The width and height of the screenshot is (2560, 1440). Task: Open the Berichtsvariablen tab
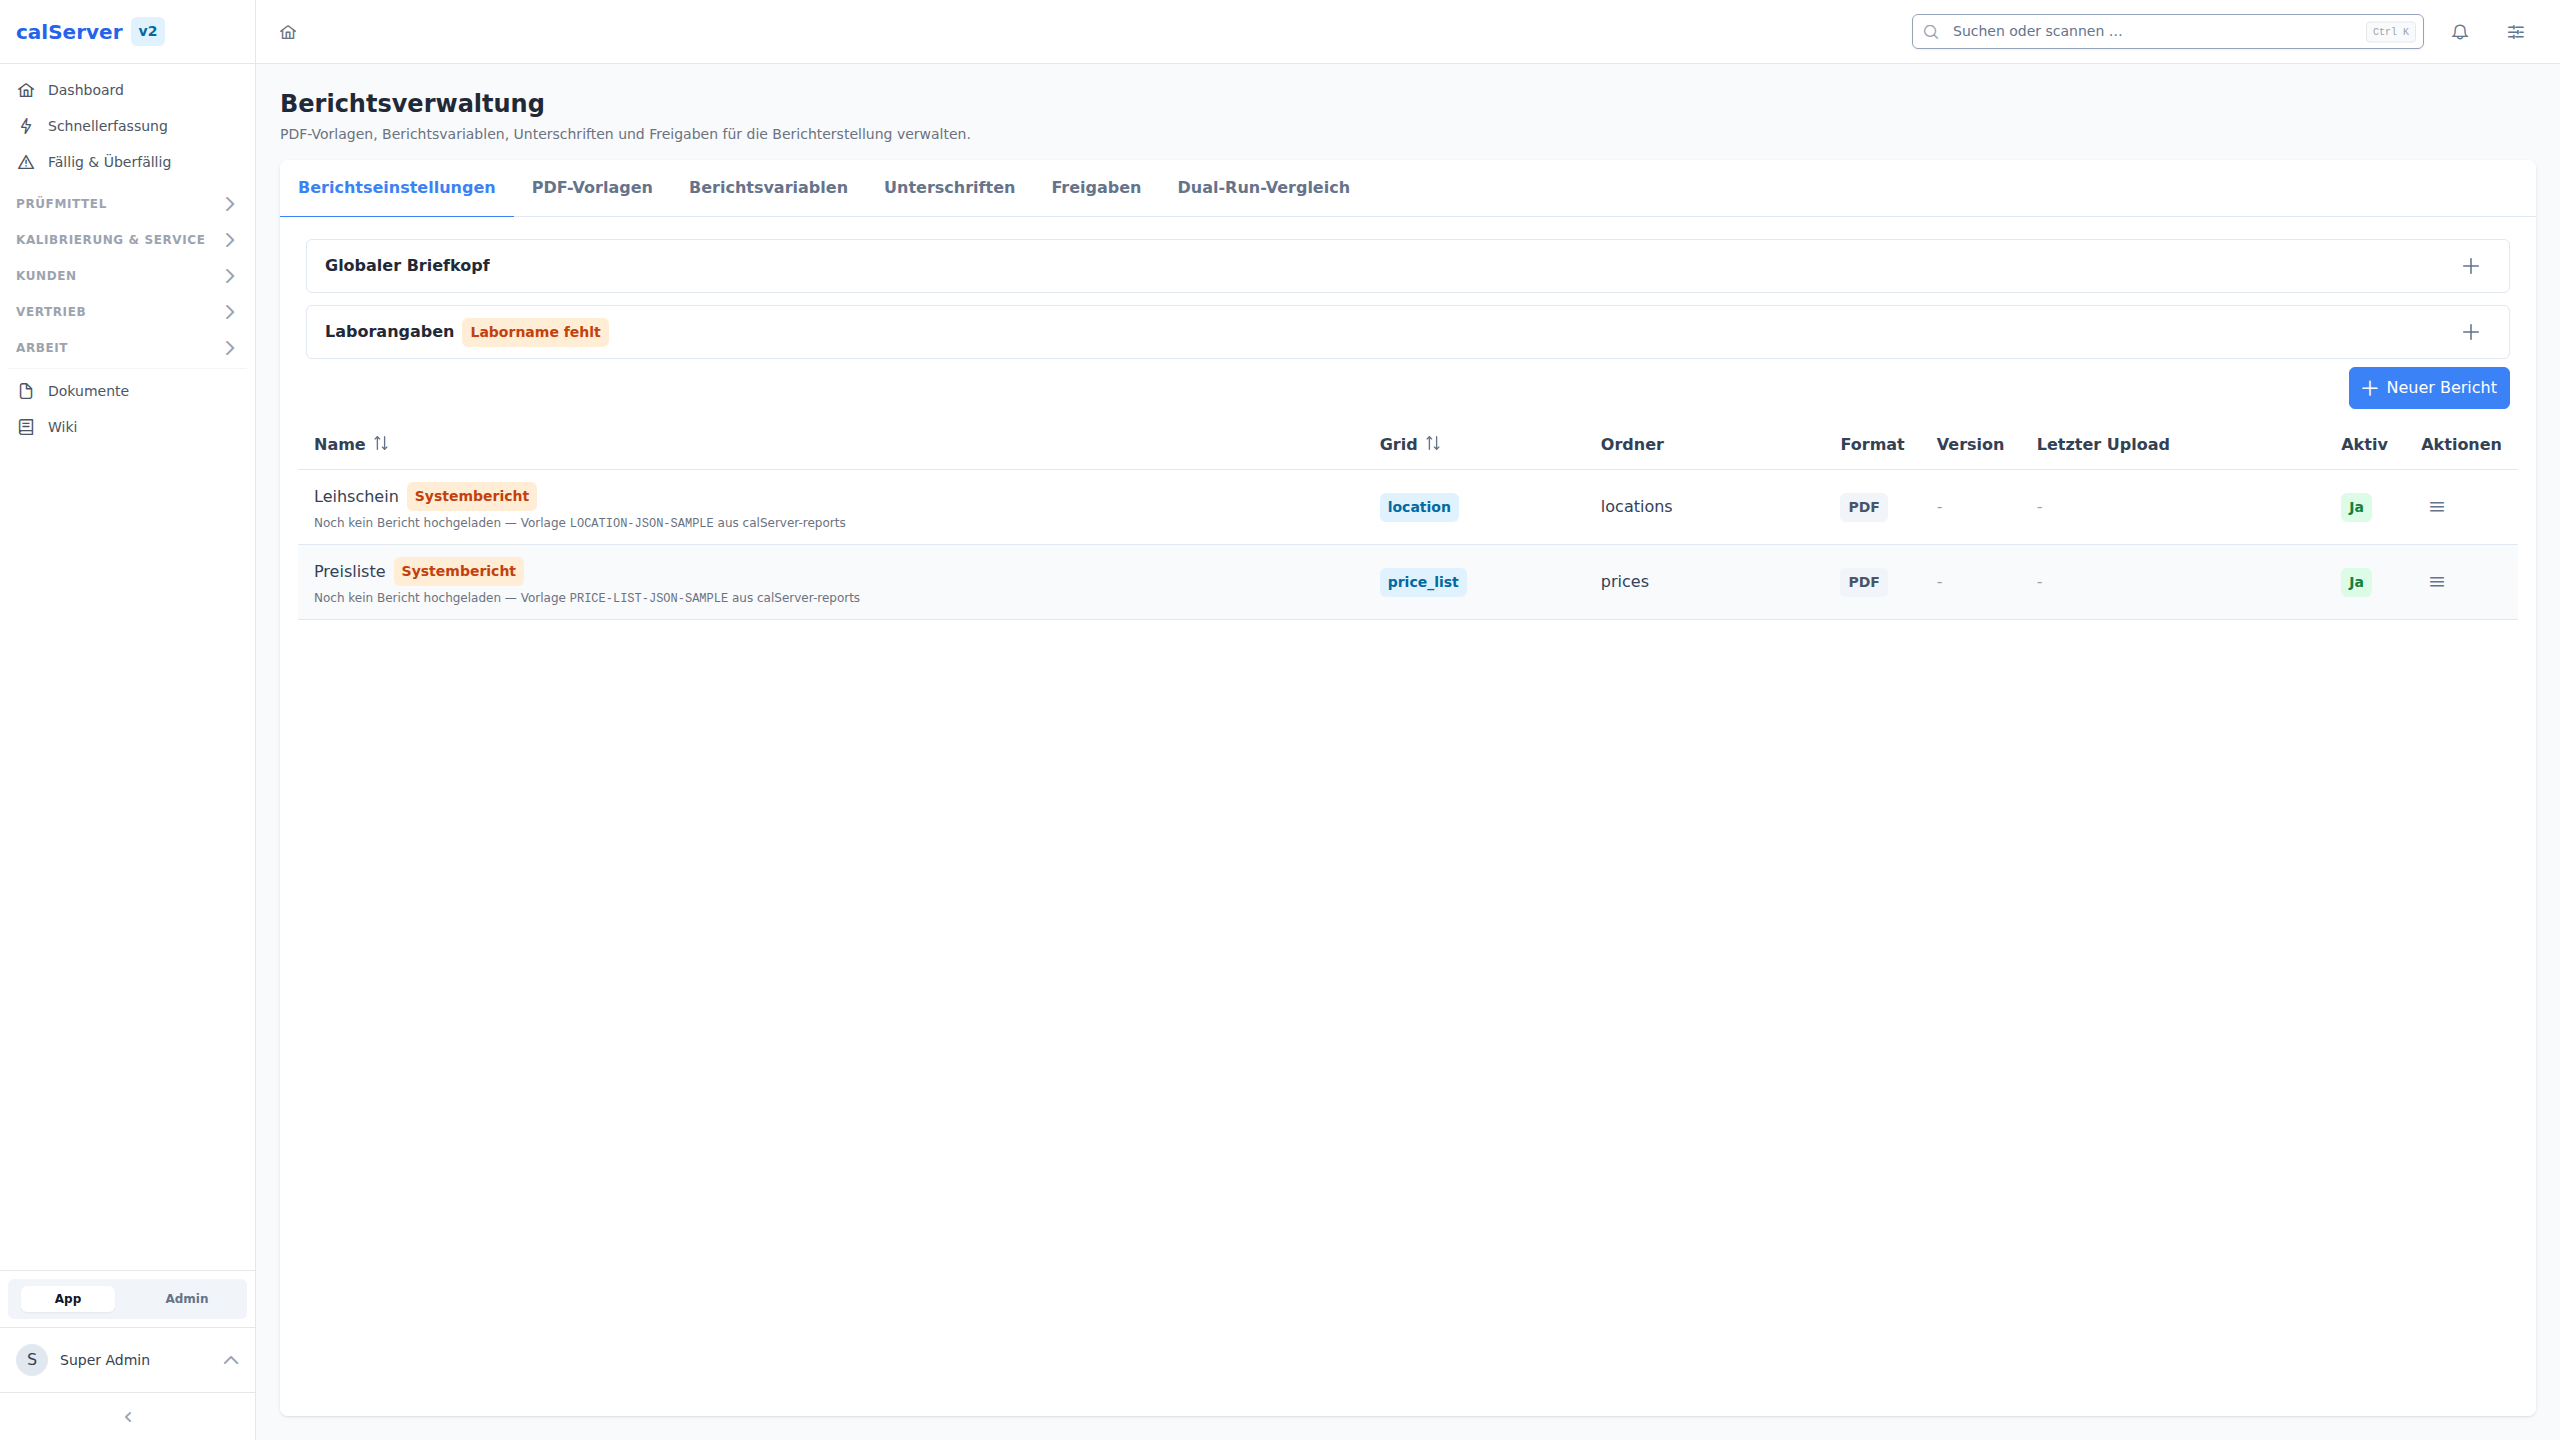click(768, 188)
